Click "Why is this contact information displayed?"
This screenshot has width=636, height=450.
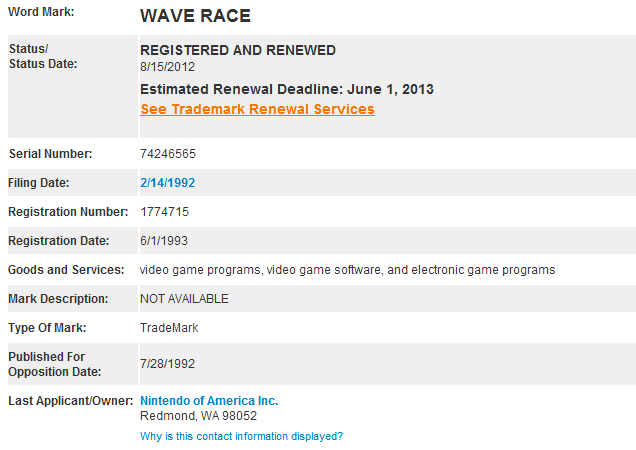[x=241, y=436]
